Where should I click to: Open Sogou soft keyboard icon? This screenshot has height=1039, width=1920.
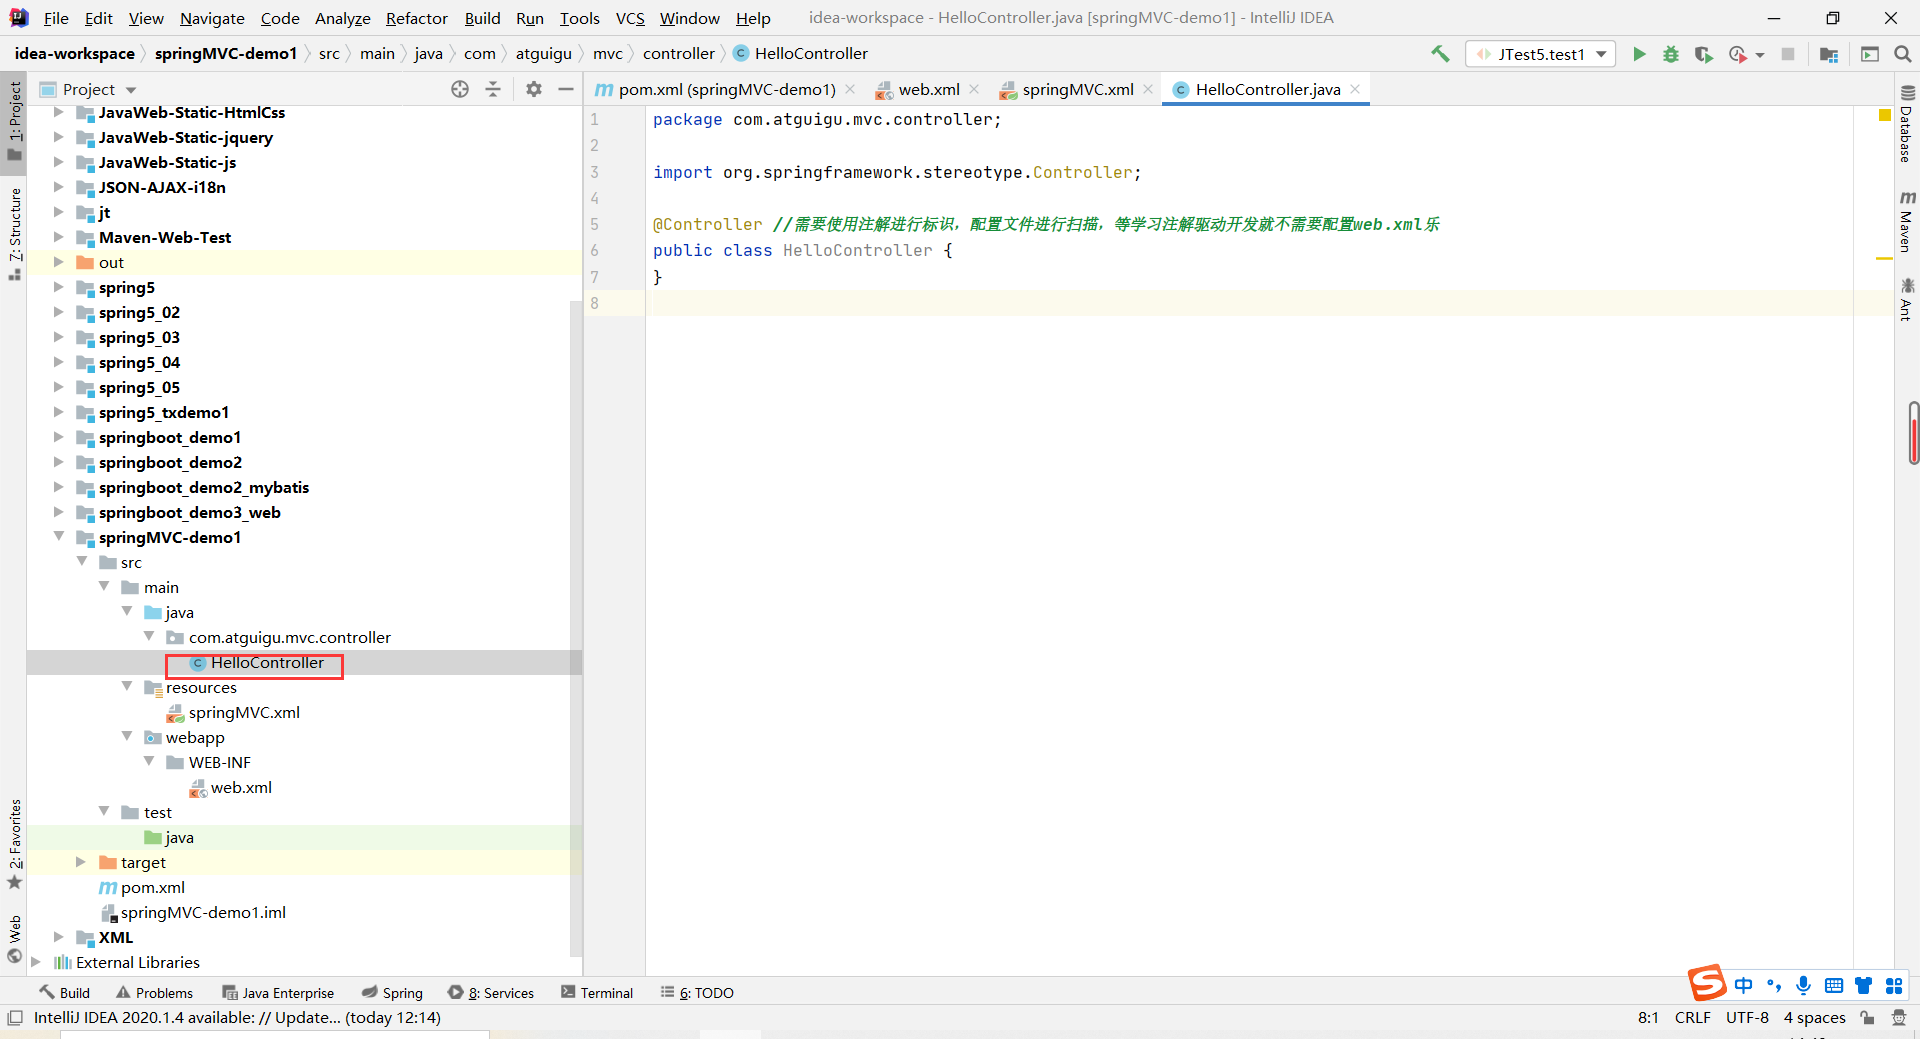point(1834,986)
